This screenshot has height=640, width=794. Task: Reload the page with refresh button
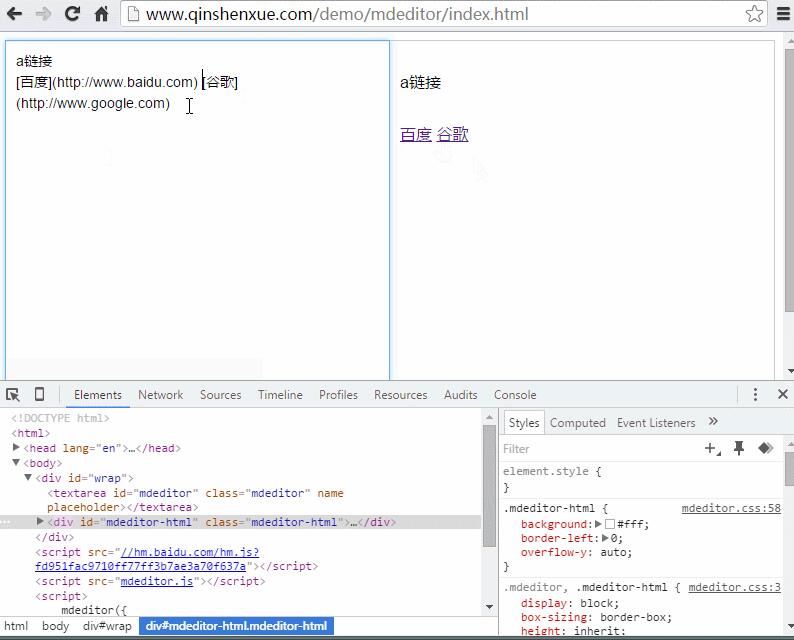[72, 14]
